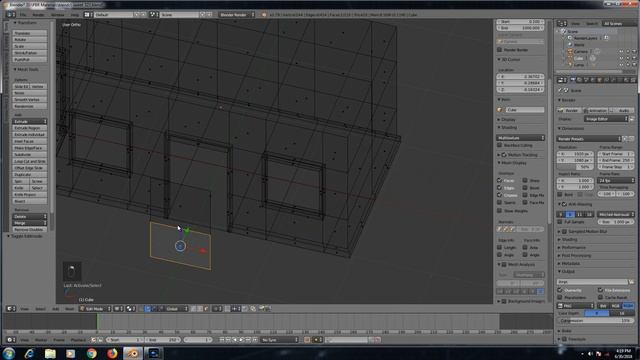Click the Rotate tool button

point(30,40)
